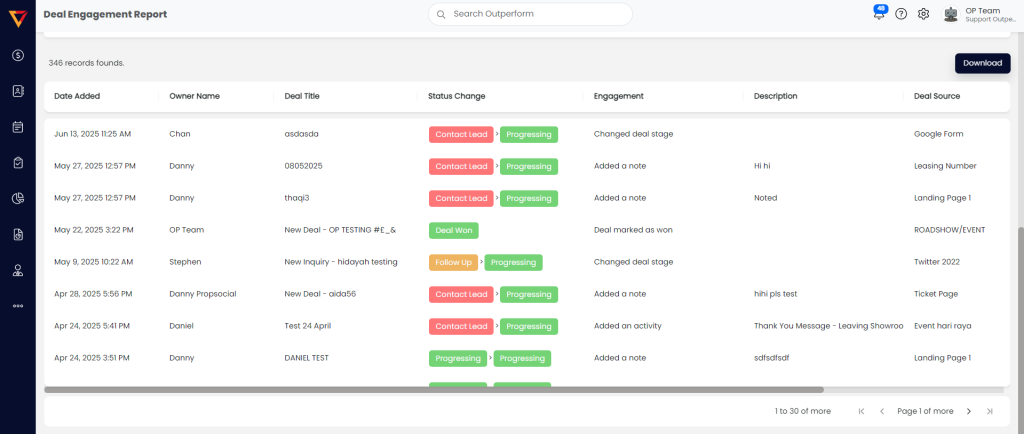The height and width of the screenshot is (434, 1024).
Task: Click the notifications bell icon
Action: point(879,14)
